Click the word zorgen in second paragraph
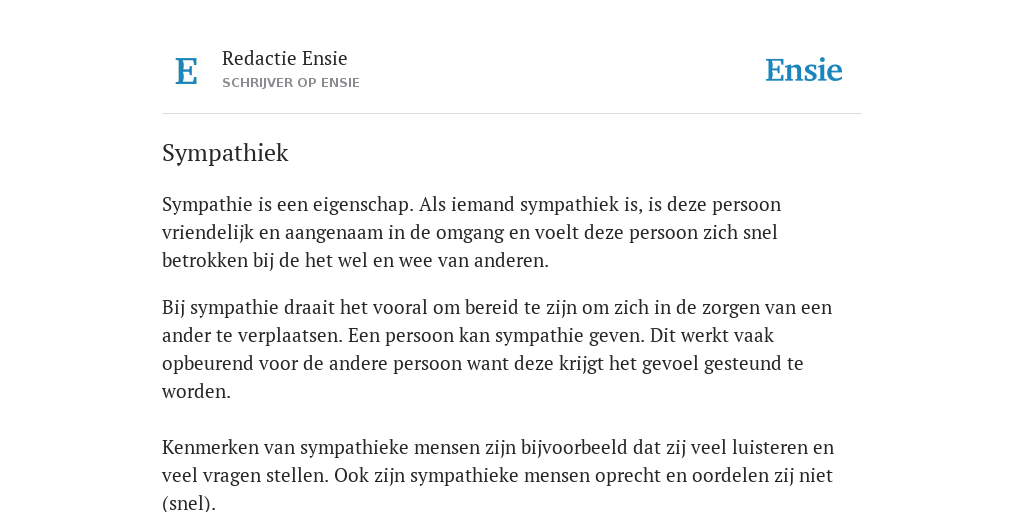This screenshot has height=512, width=1024. click(x=731, y=308)
